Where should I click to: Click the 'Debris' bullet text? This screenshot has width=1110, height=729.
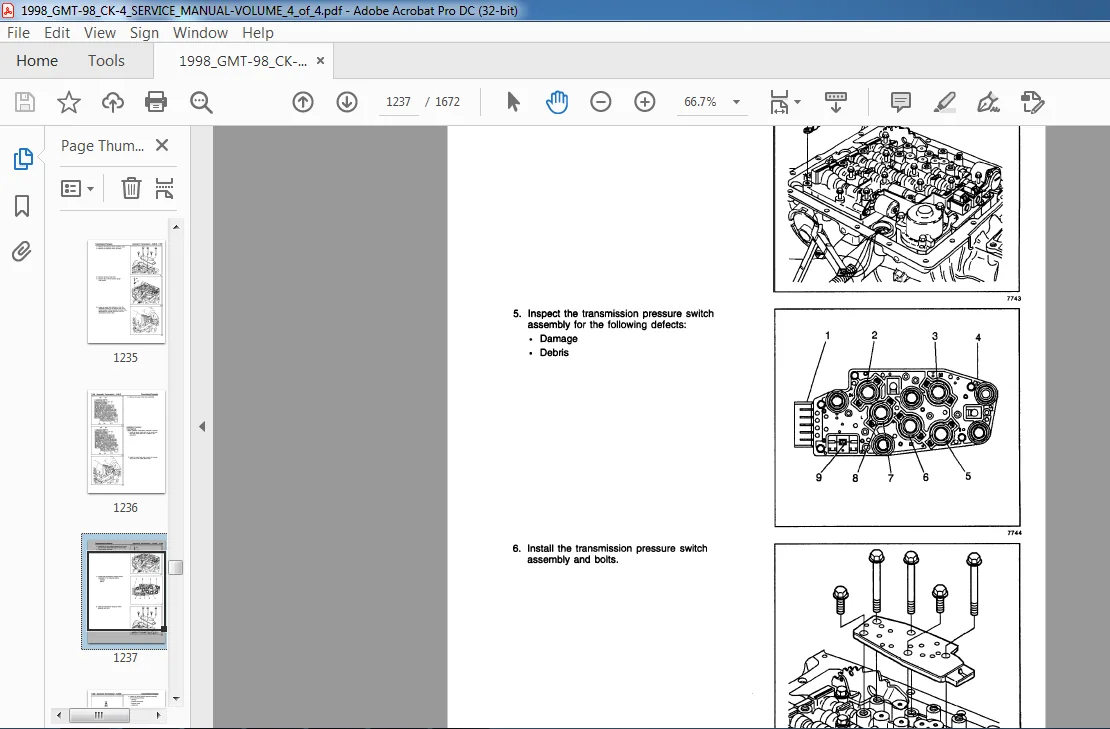click(554, 352)
